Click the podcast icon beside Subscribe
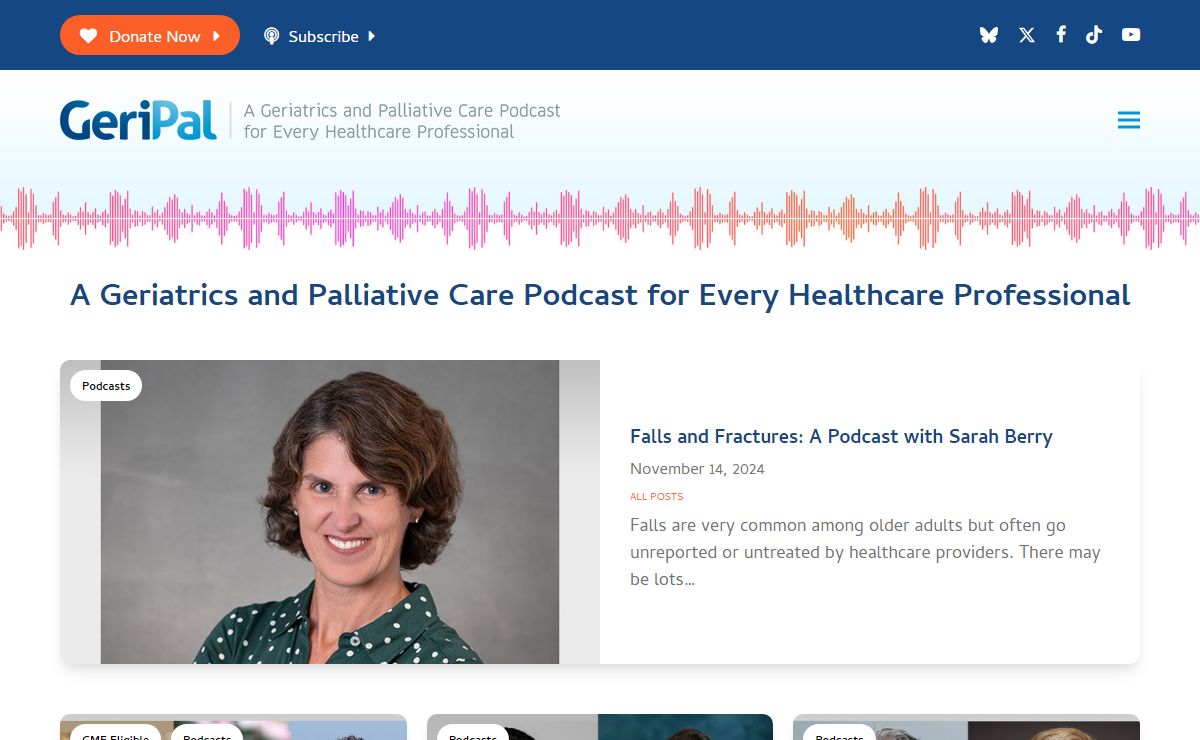Image resolution: width=1200 pixels, height=740 pixels. [271, 36]
